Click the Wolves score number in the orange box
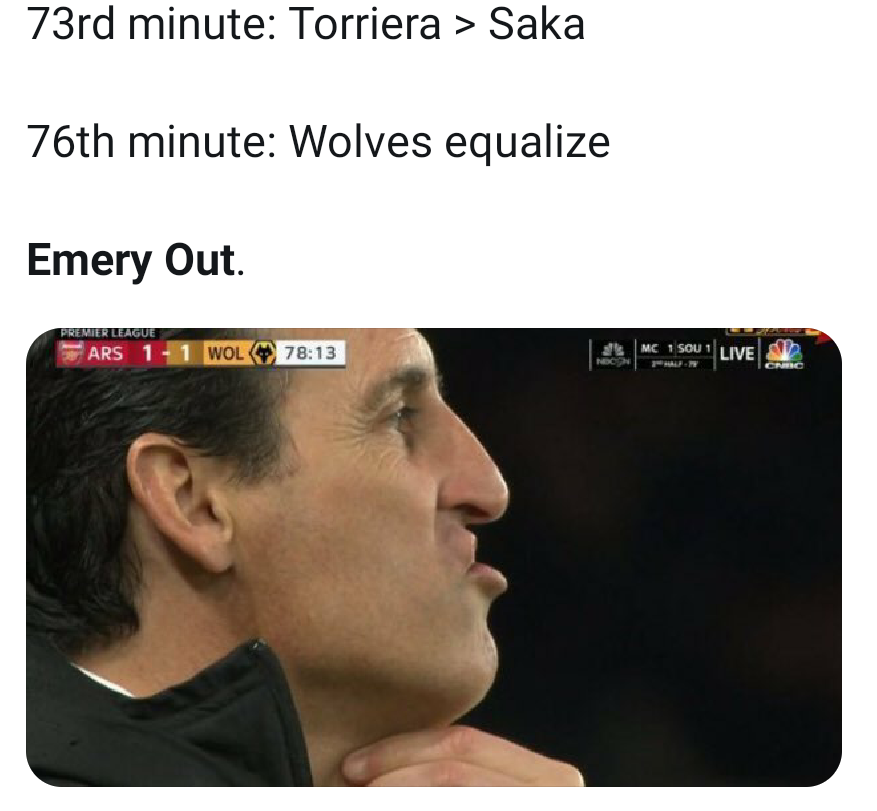Screen dimensions: 877x811 [184, 353]
